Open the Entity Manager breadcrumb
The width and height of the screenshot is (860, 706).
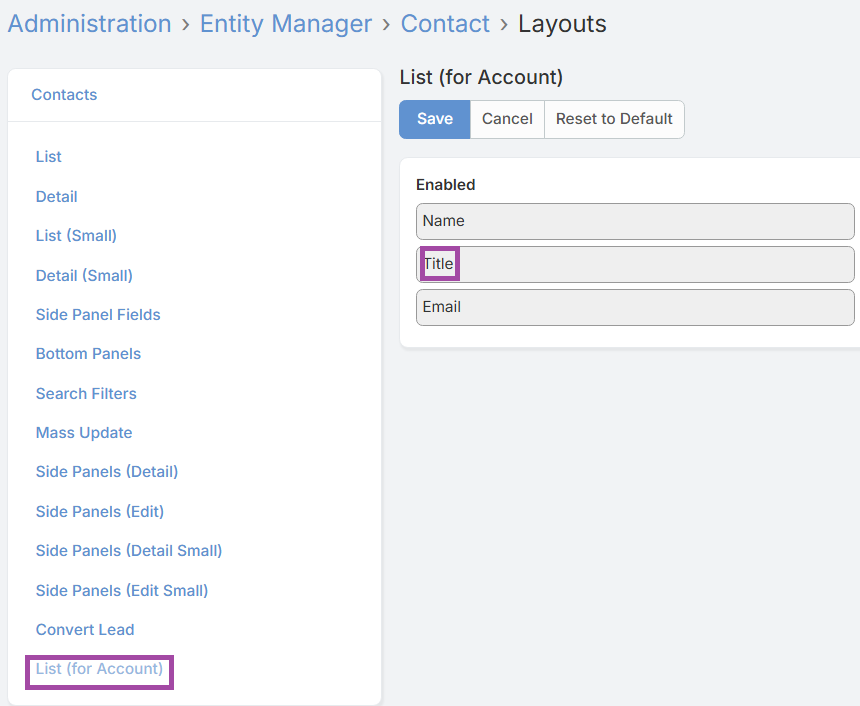(286, 24)
